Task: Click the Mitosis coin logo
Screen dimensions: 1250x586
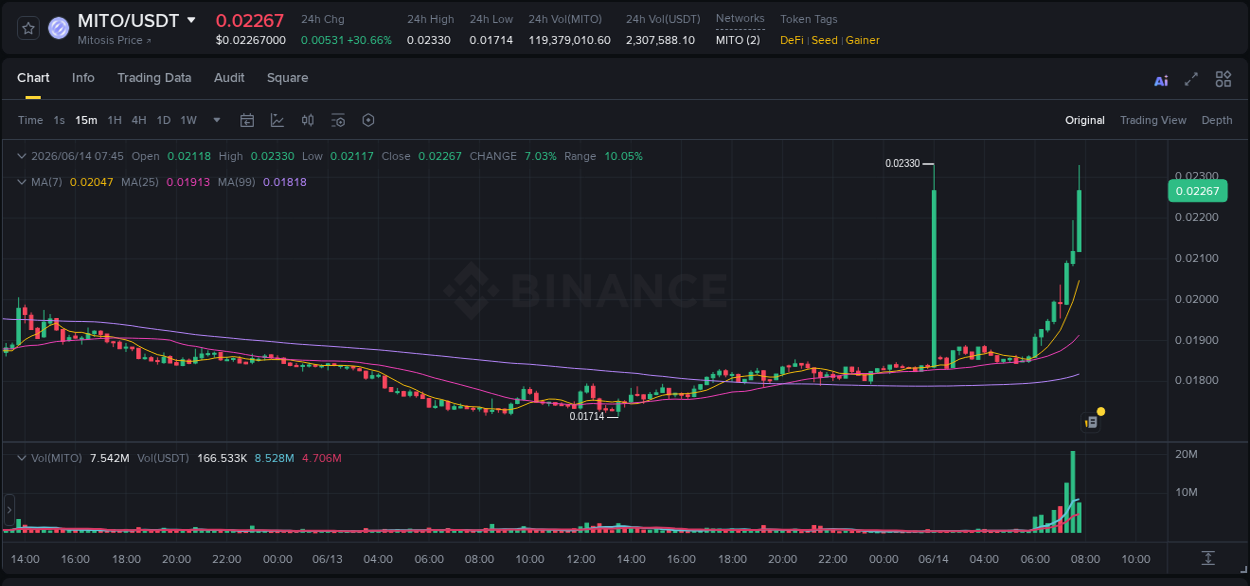Action: 58,28
